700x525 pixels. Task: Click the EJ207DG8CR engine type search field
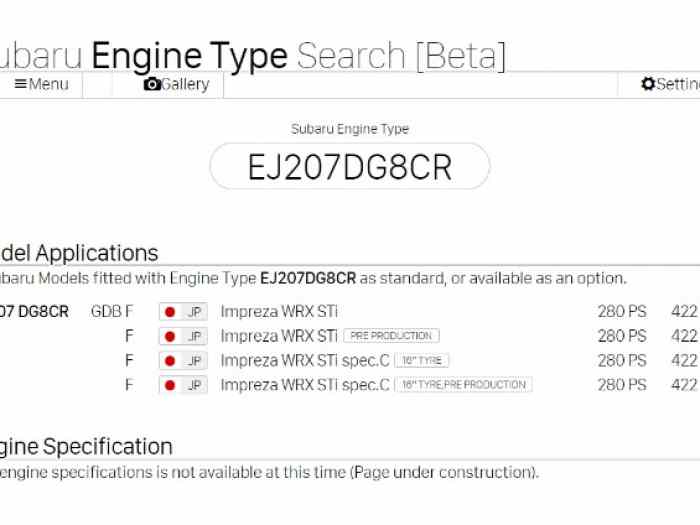click(x=350, y=167)
